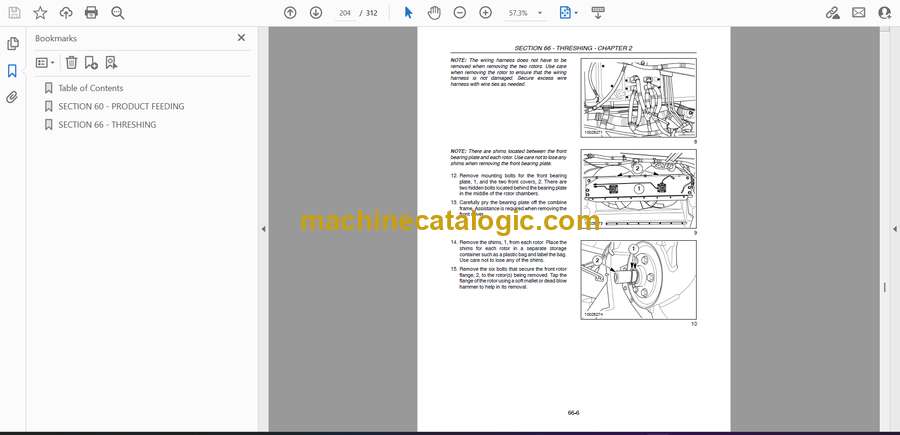This screenshot has height=435, width=900.
Task: Send the file by email envelope icon
Action: 859,13
